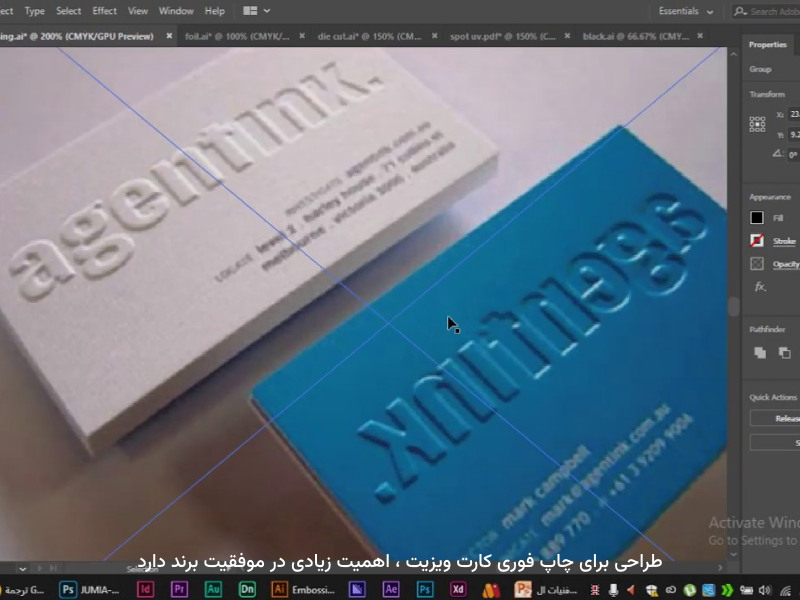The image size is (800, 600).
Task: Open Adobe After Effects from taskbar
Action: pos(391,590)
